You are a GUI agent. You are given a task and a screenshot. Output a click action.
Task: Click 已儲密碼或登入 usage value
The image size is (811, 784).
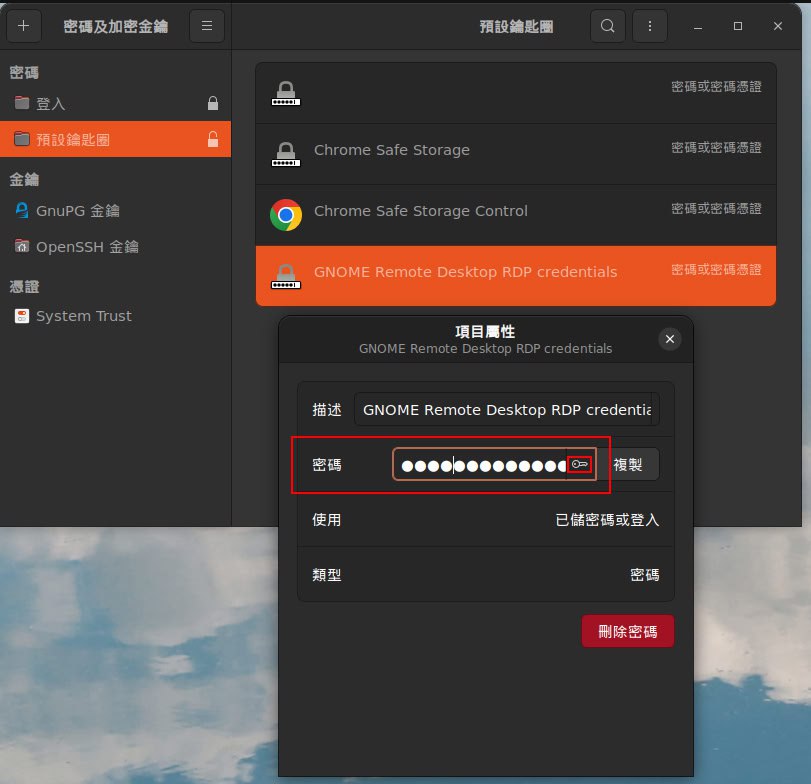tap(607, 520)
